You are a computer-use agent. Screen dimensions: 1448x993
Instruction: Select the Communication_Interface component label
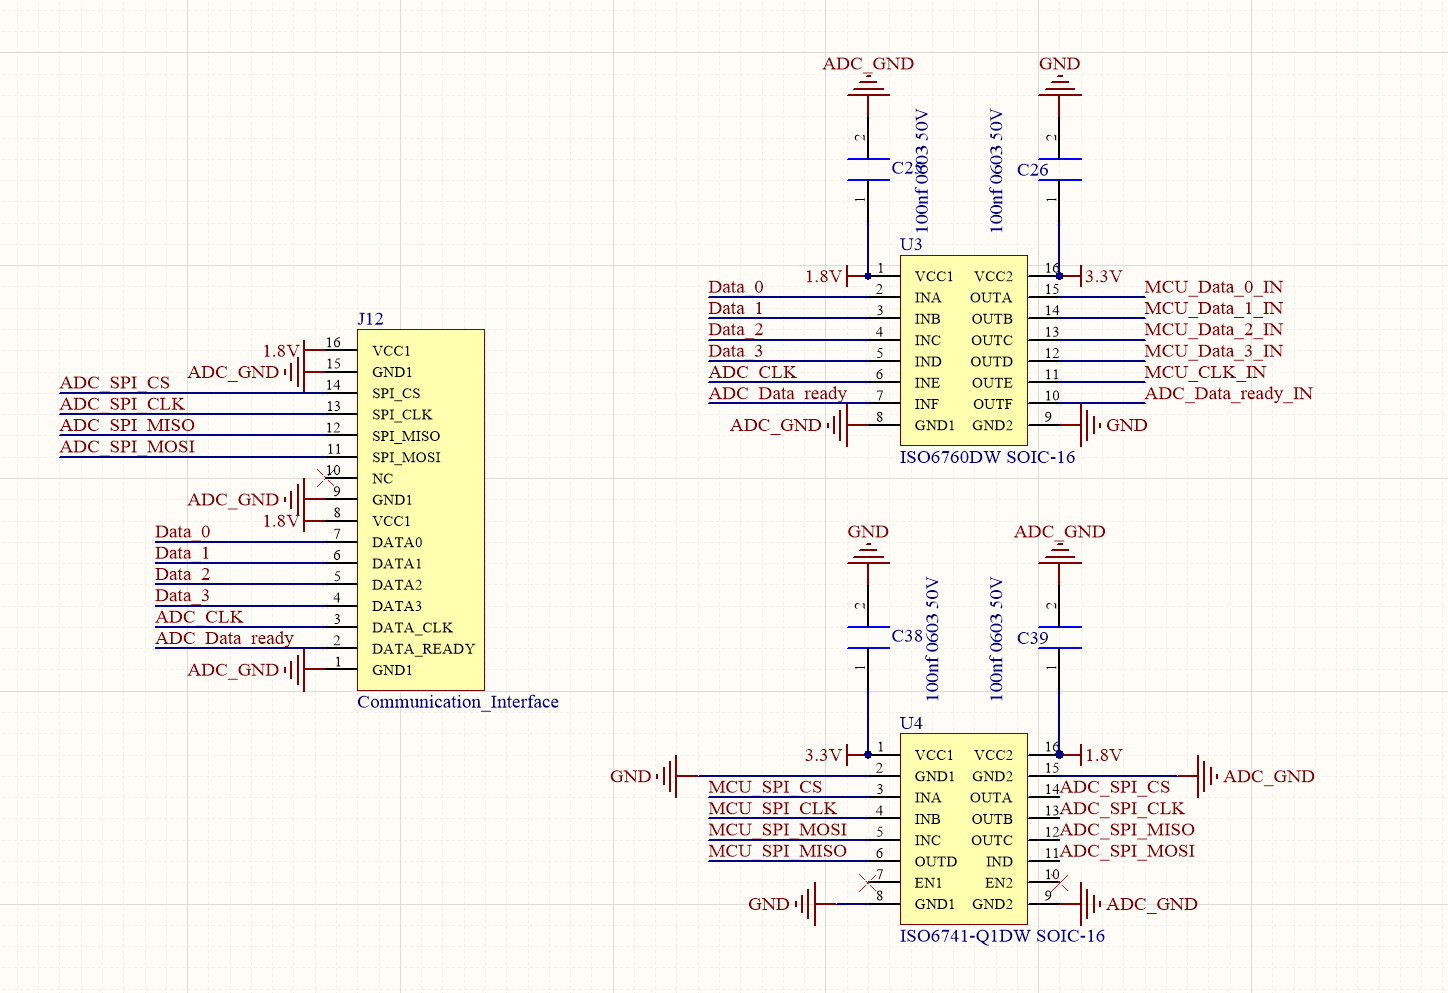click(x=458, y=702)
